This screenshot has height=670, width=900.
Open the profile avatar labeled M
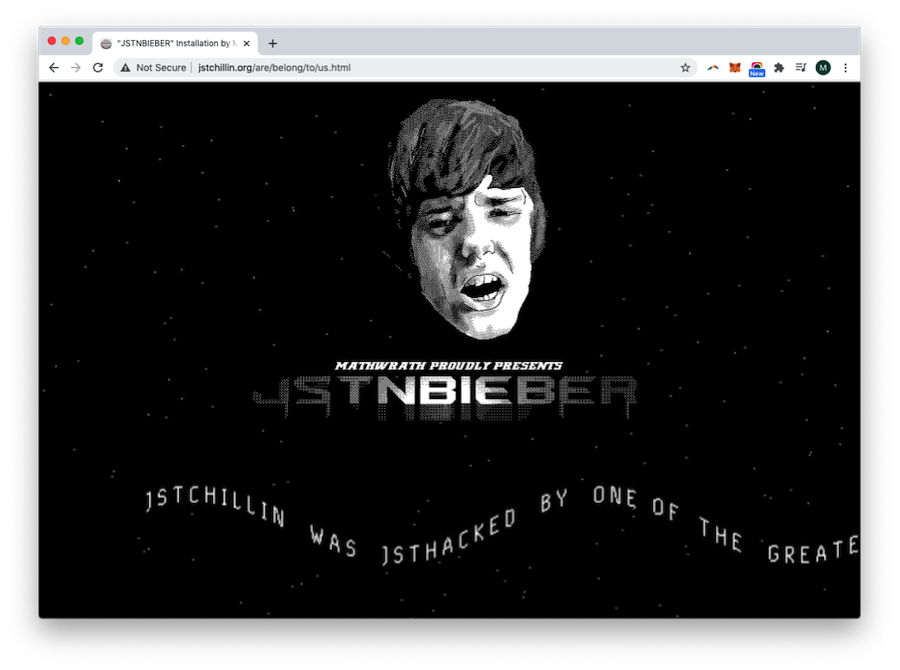coord(823,68)
